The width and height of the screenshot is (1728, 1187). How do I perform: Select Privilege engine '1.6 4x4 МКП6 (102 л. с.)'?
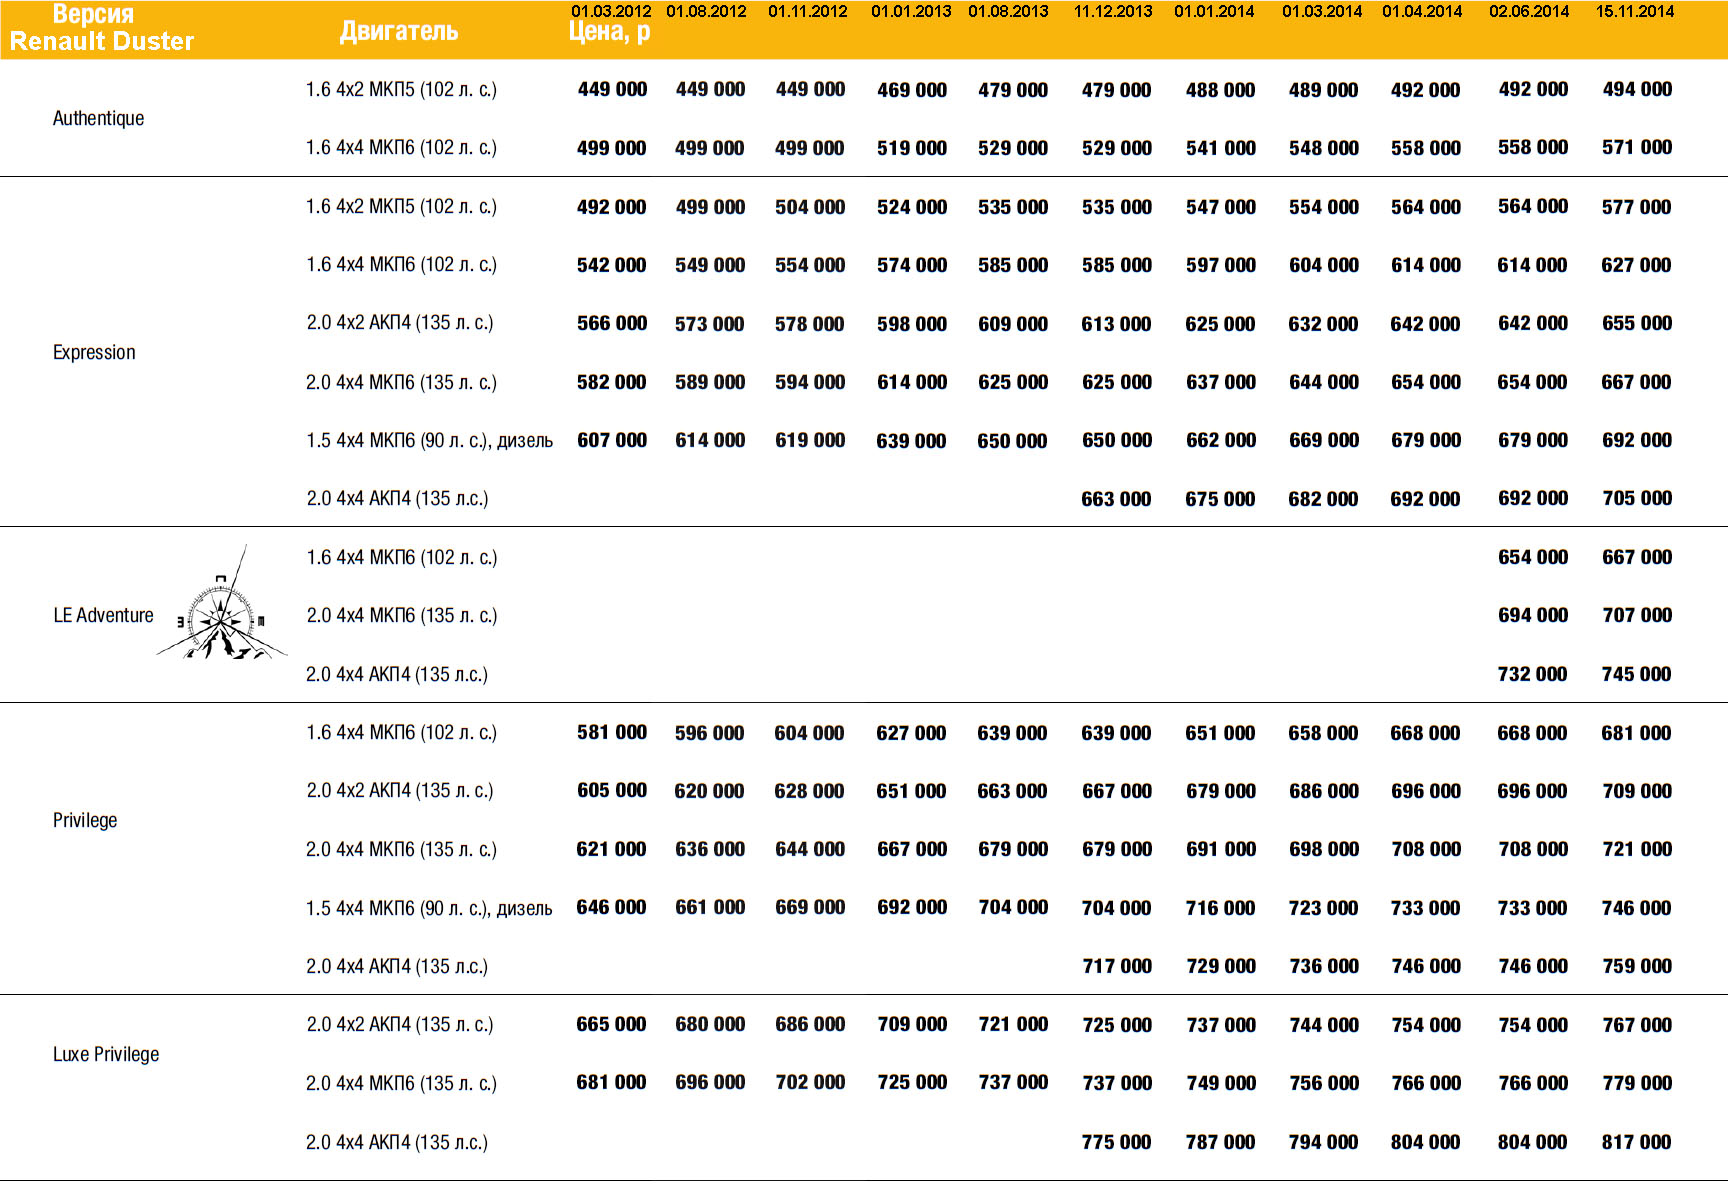coord(401,732)
